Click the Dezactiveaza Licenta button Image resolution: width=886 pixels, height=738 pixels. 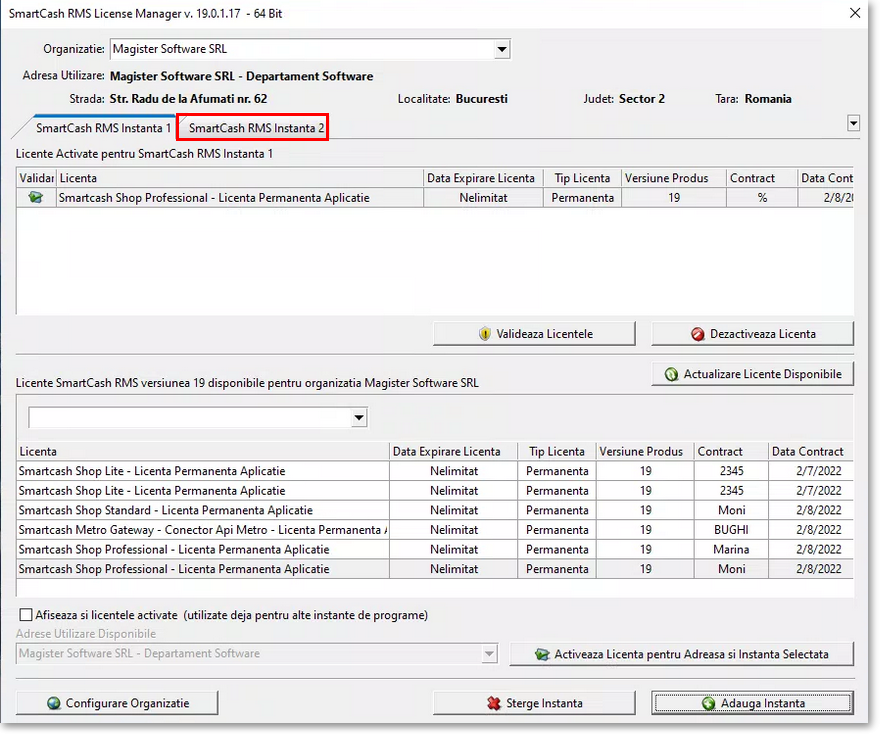pos(752,334)
